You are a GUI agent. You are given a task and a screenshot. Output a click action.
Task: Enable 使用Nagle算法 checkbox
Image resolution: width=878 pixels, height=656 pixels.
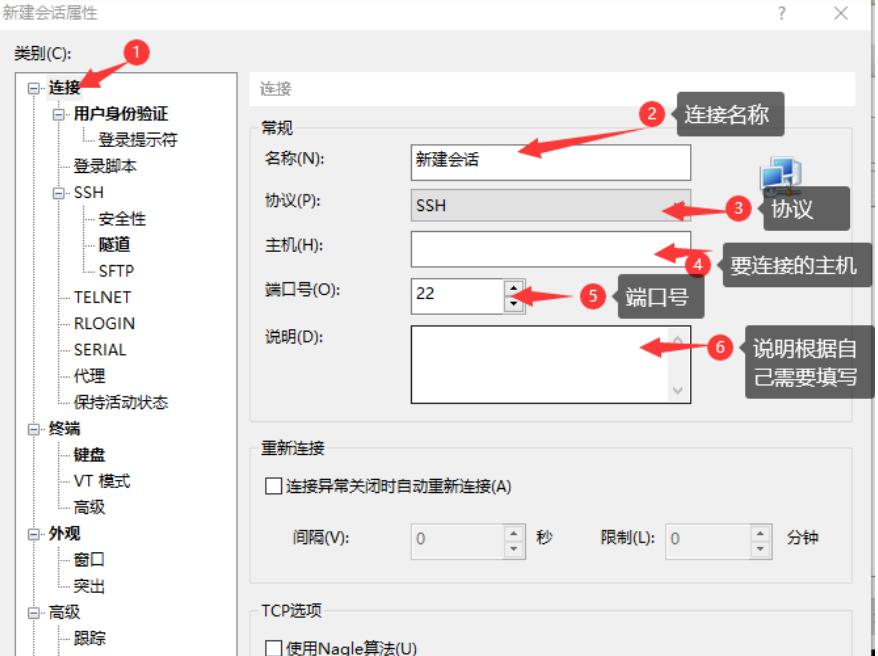tap(273, 648)
